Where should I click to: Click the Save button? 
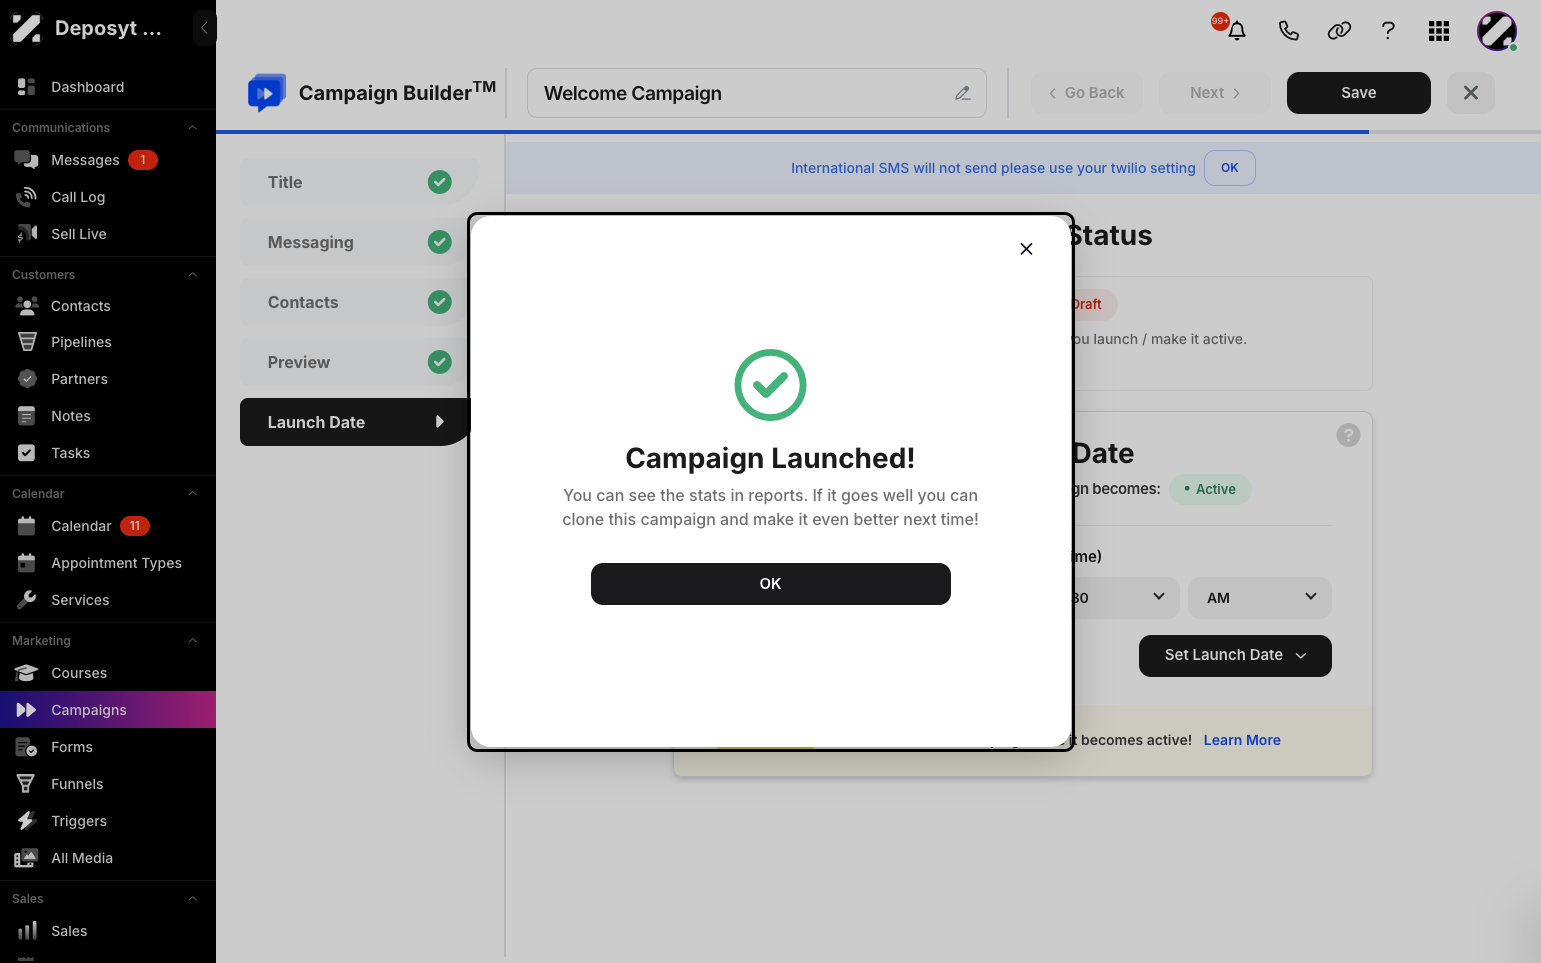1358,93
